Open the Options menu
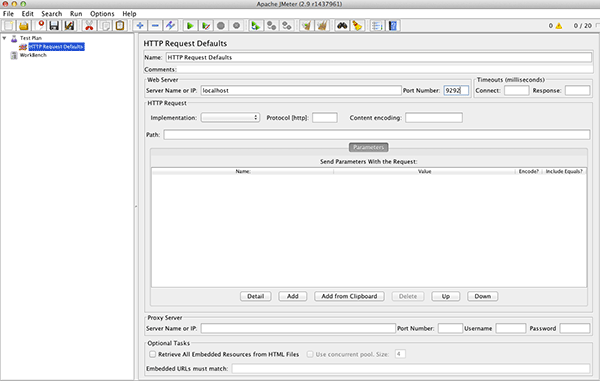Viewport: 600px width, 381px height. coord(102,13)
